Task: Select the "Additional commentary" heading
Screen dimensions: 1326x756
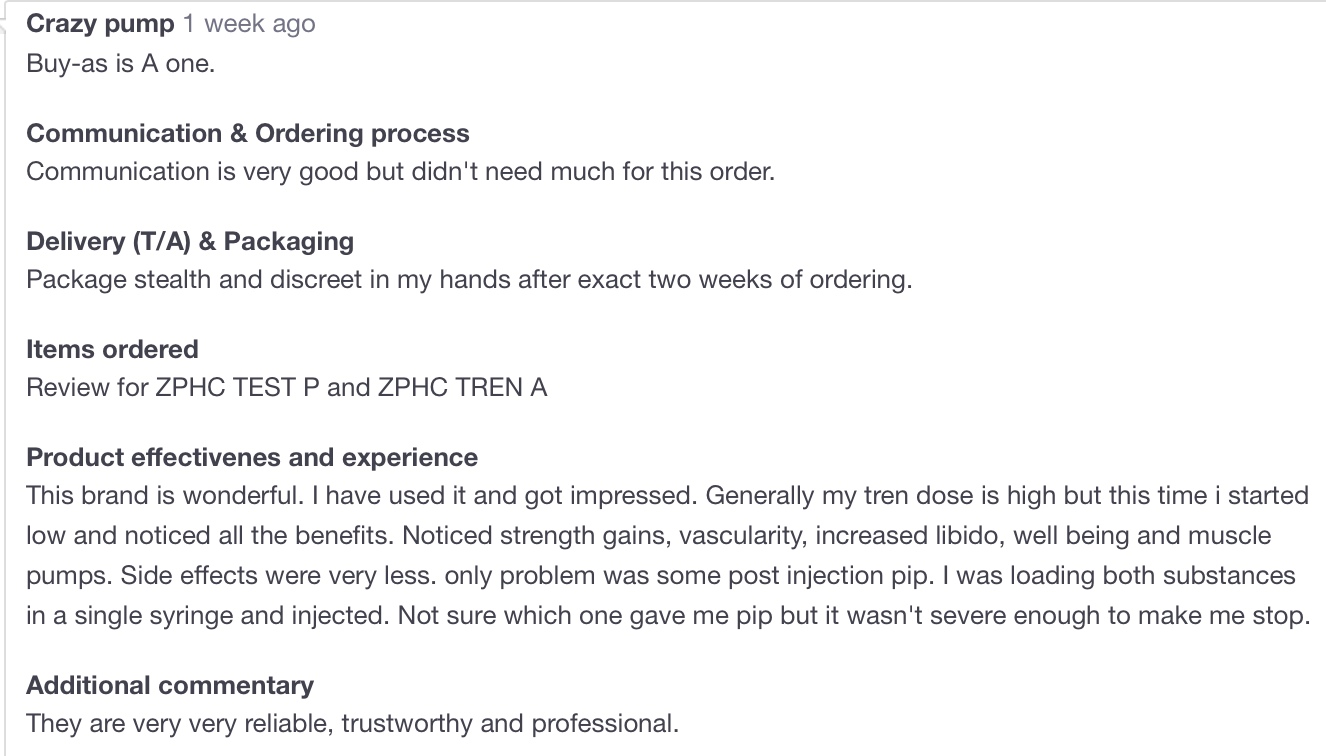Action: pos(170,685)
